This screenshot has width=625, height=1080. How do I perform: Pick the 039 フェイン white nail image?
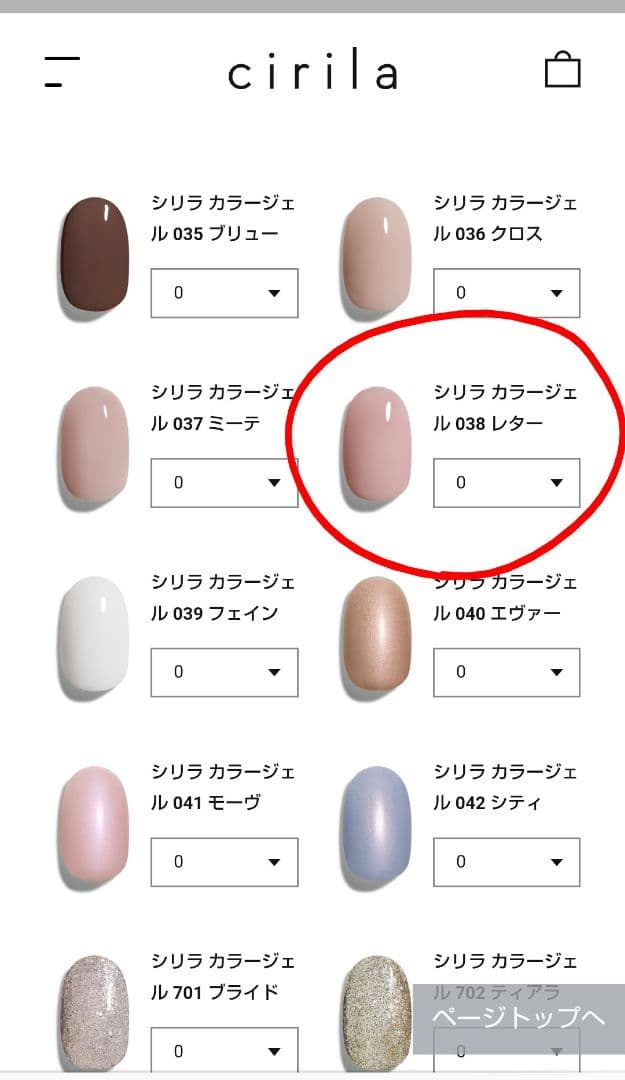(94, 634)
